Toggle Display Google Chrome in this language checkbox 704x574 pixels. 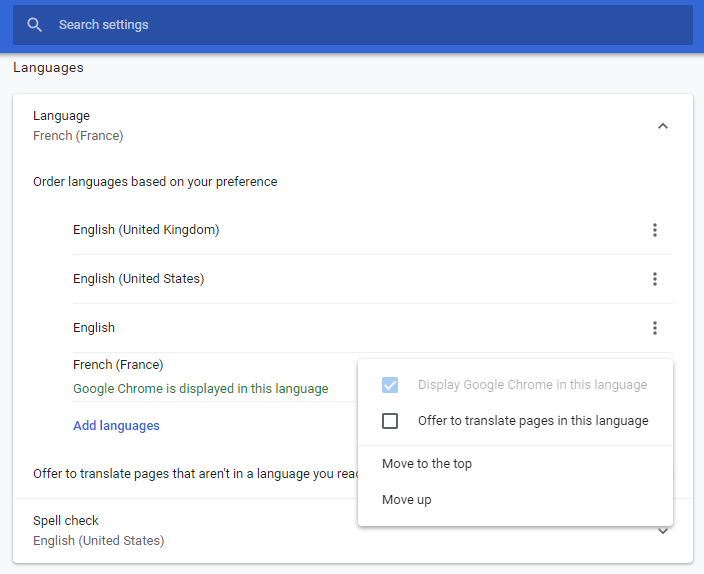(x=391, y=385)
